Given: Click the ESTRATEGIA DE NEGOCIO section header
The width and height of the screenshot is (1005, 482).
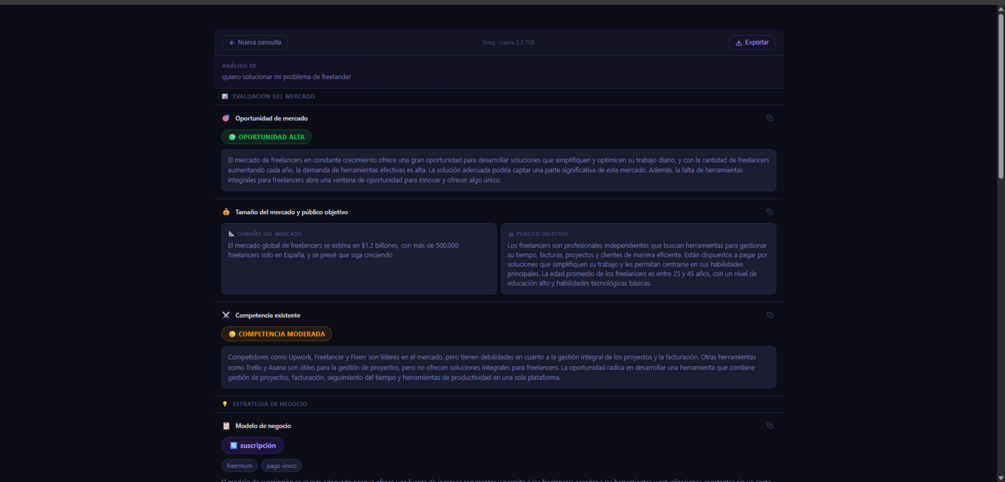Looking at the screenshot, I should pos(270,404).
